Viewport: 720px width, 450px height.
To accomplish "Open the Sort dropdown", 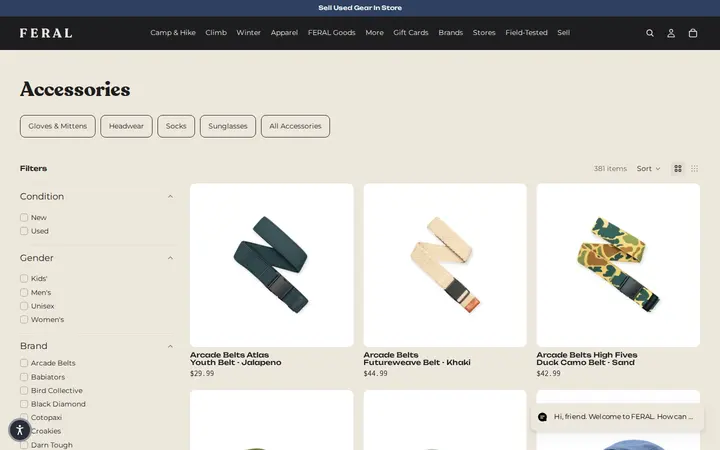I will pyautogui.click(x=648, y=169).
